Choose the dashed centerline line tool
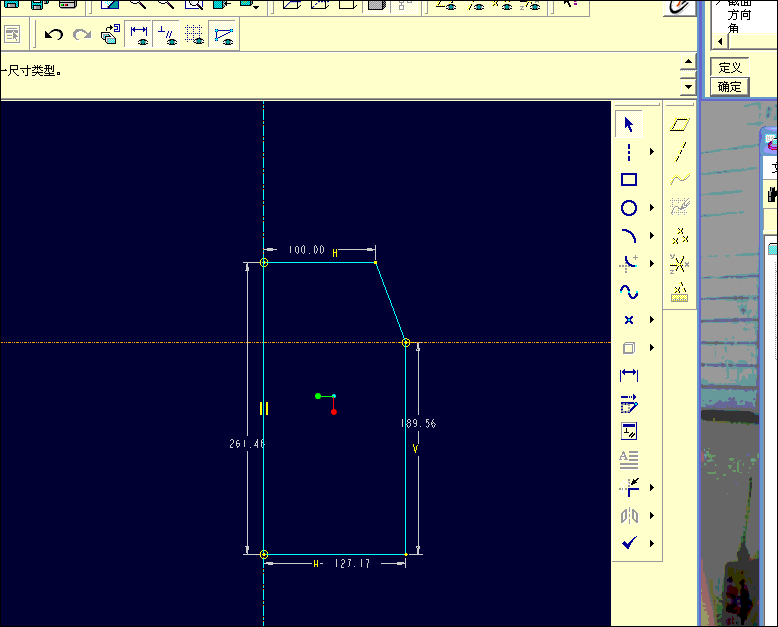Screen dimensions: 778x627 coord(629,152)
